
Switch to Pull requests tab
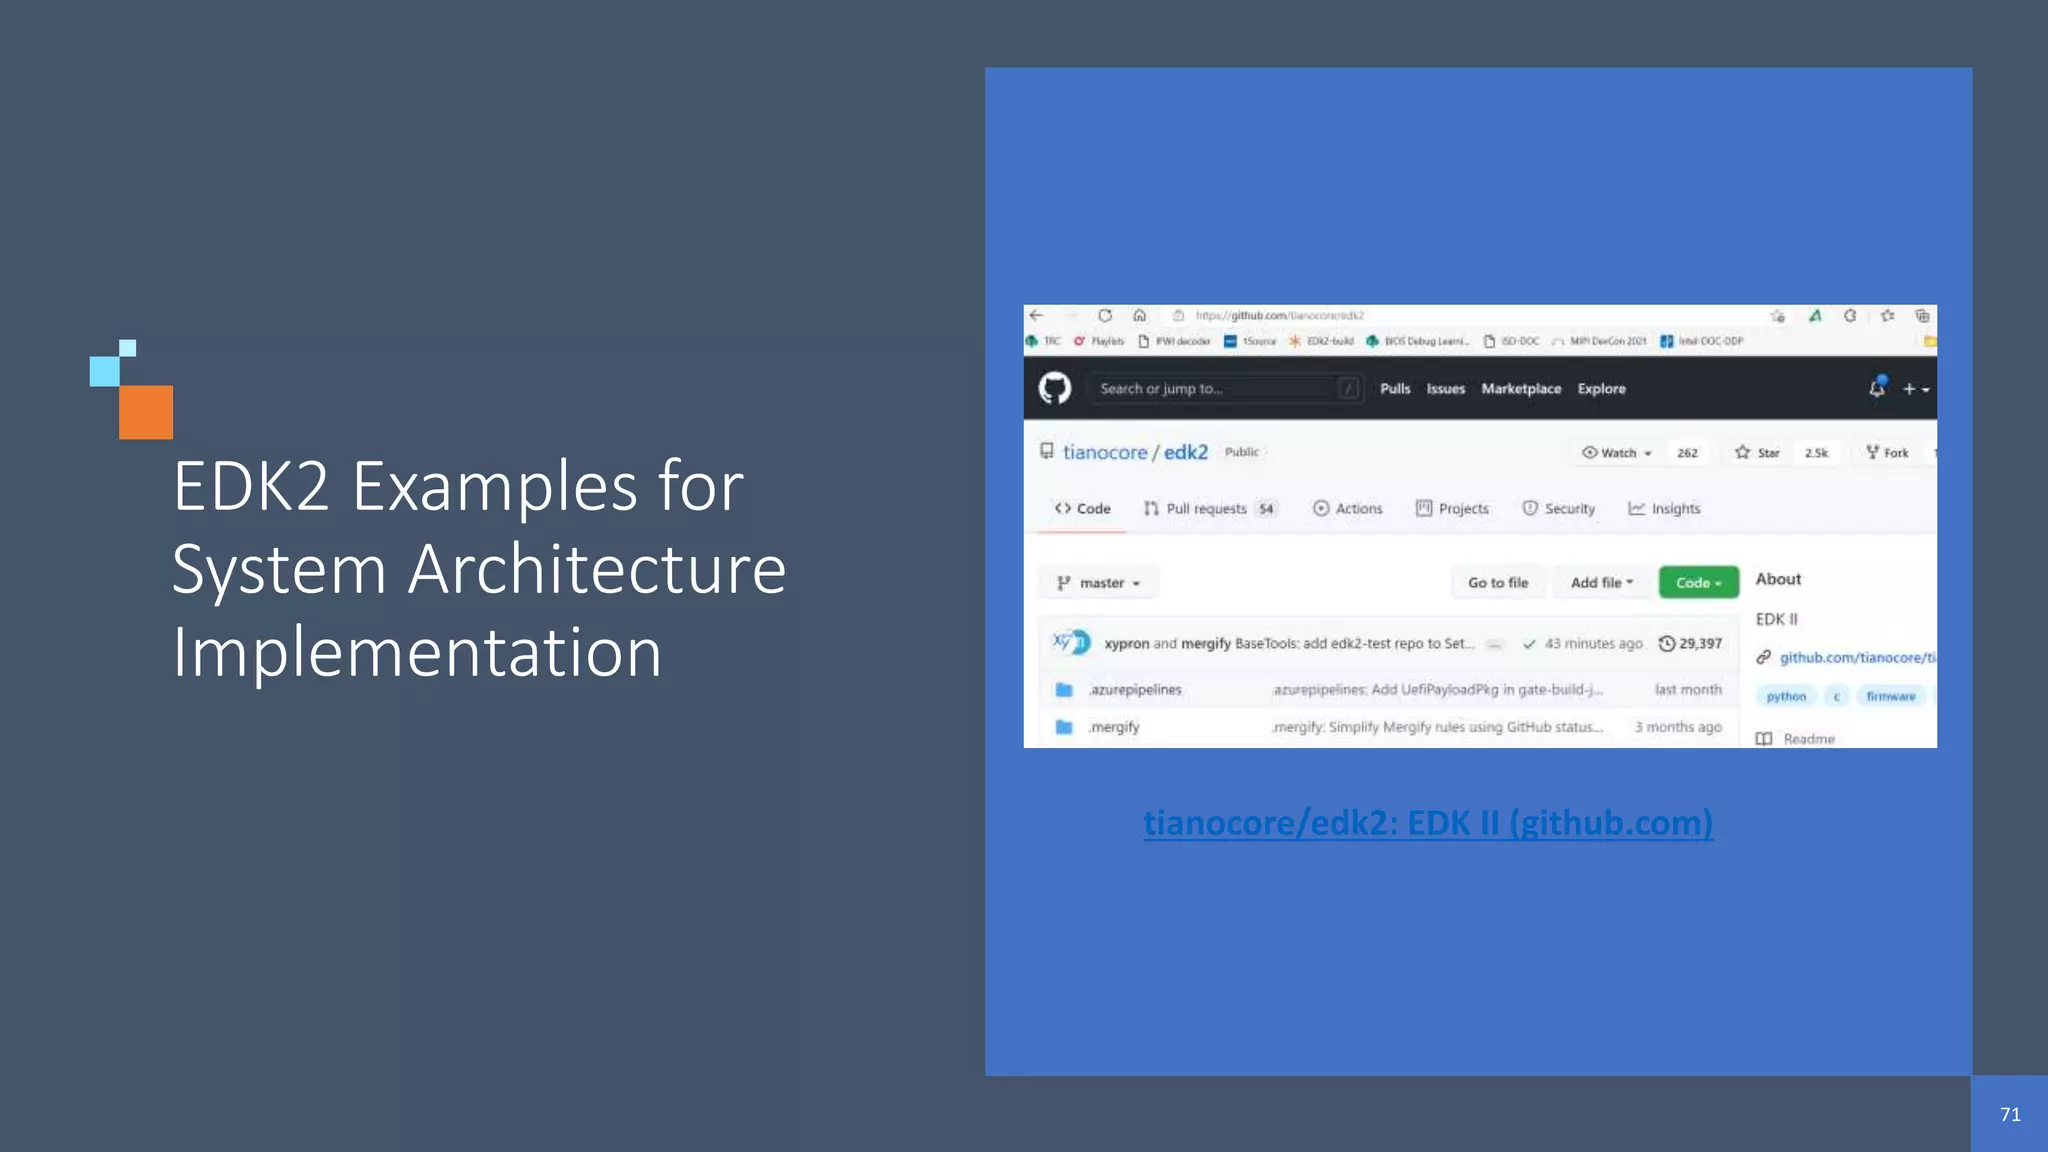tap(1206, 509)
